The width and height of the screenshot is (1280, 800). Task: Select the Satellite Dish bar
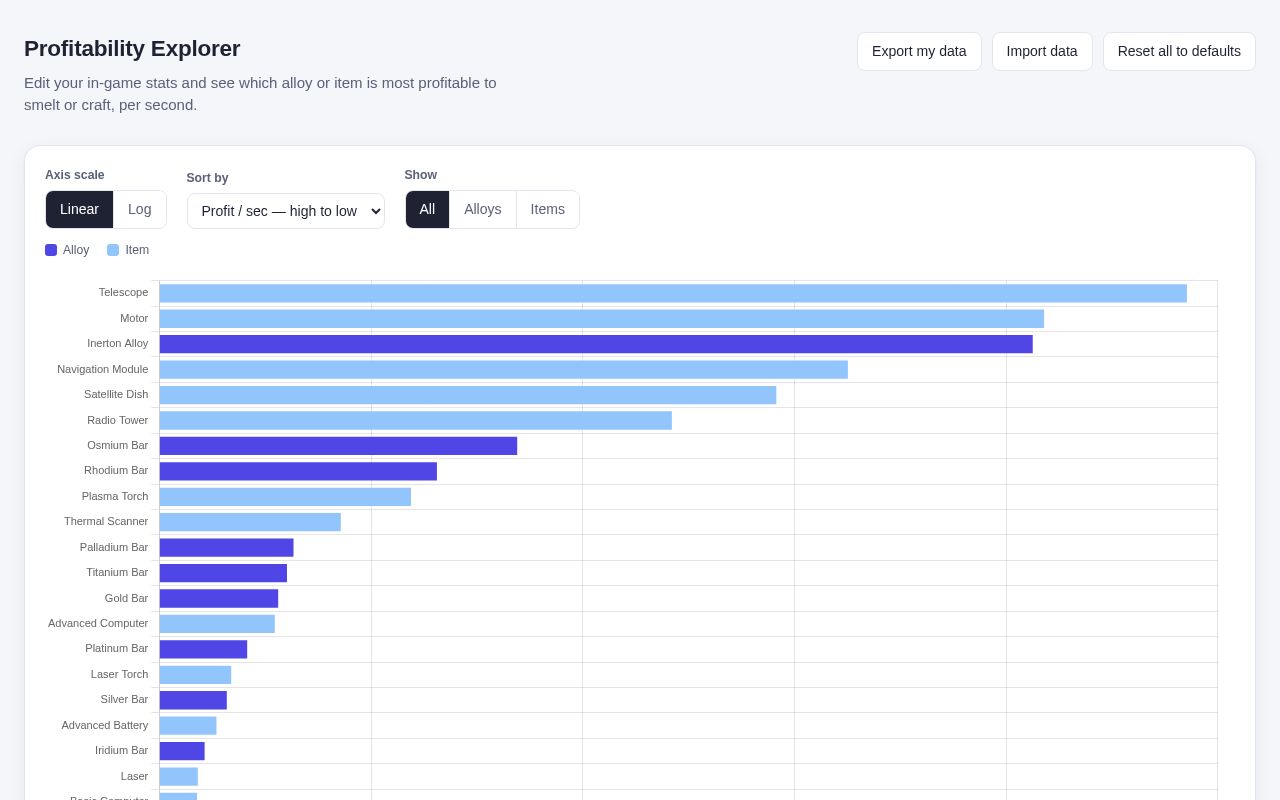(x=468, y=395)
